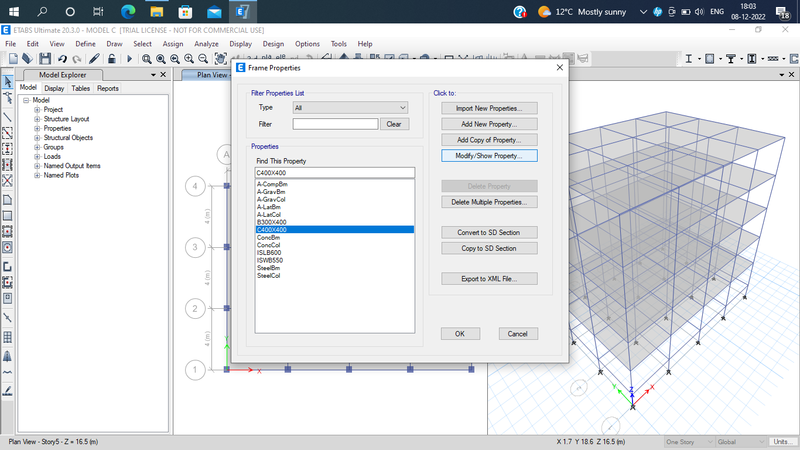Open the Design menu

(273, 44)
